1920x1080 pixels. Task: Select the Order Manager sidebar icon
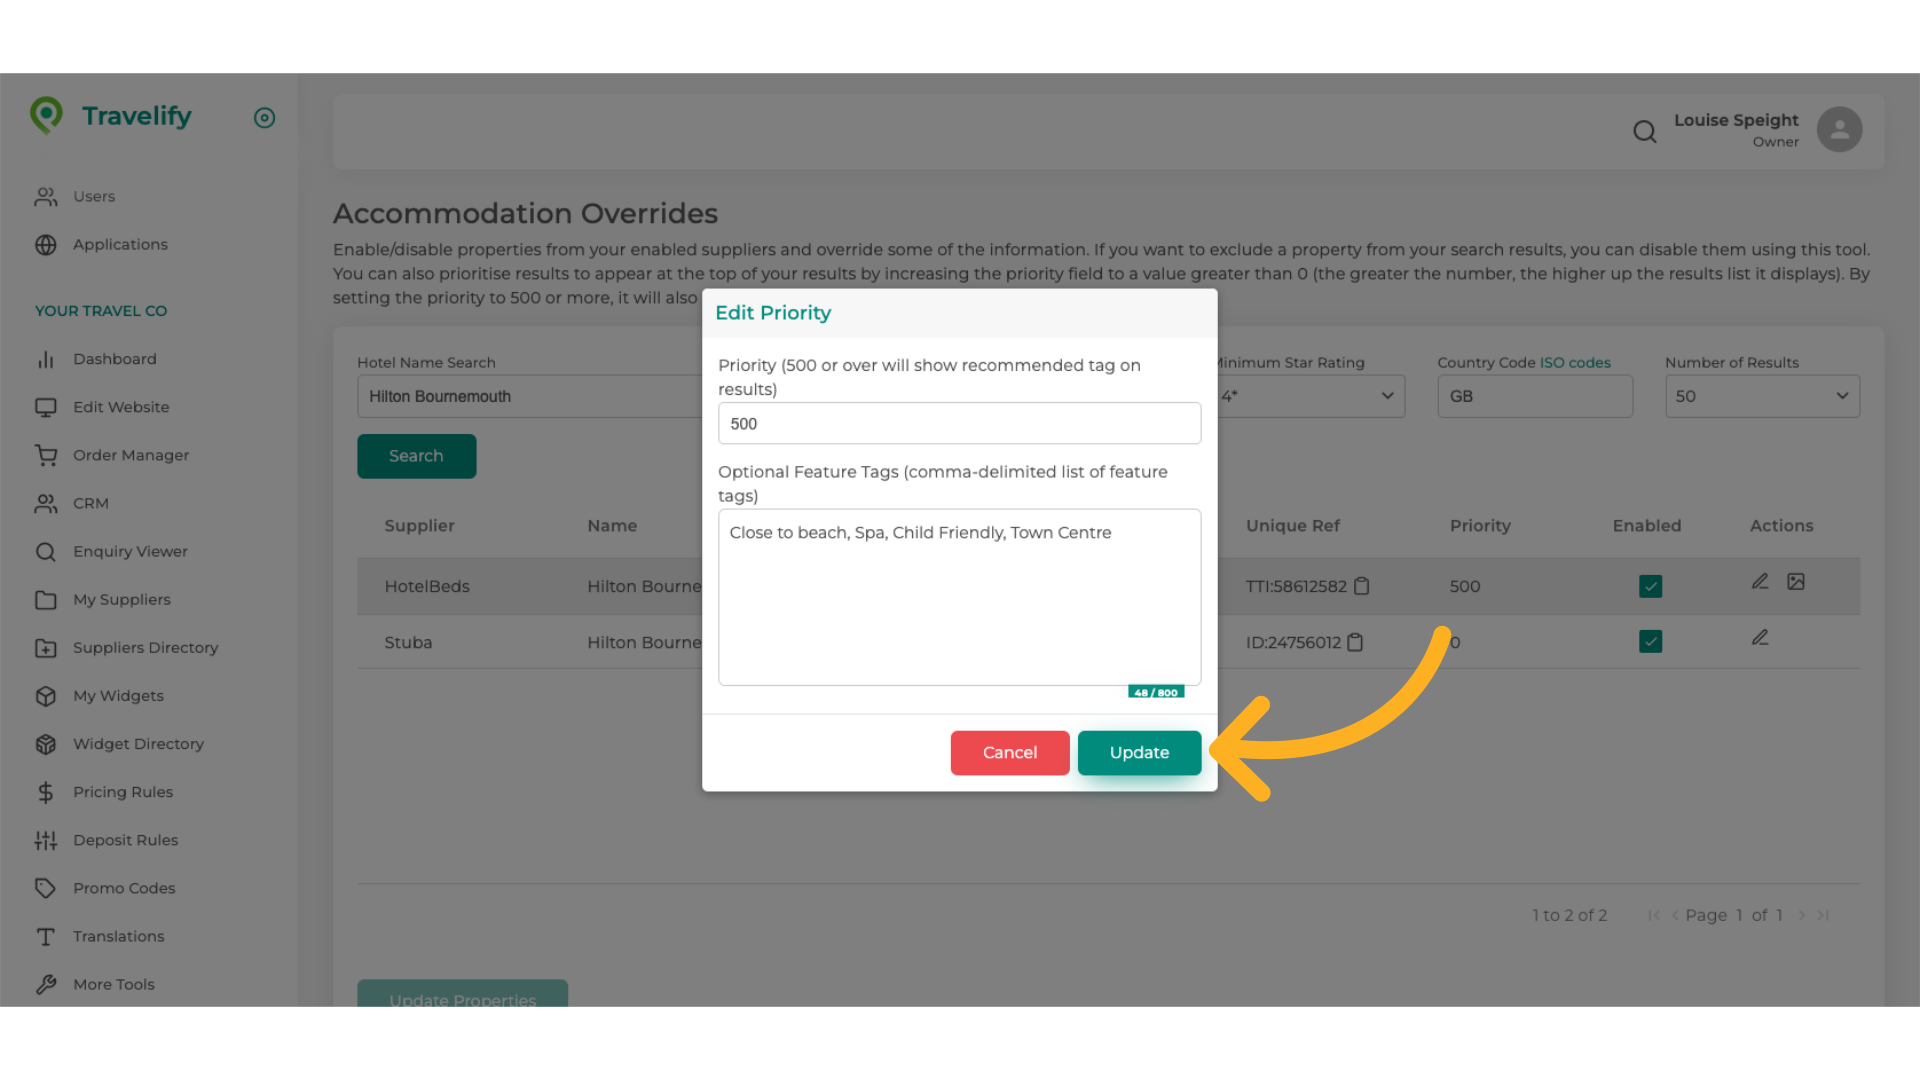(47, 455)
